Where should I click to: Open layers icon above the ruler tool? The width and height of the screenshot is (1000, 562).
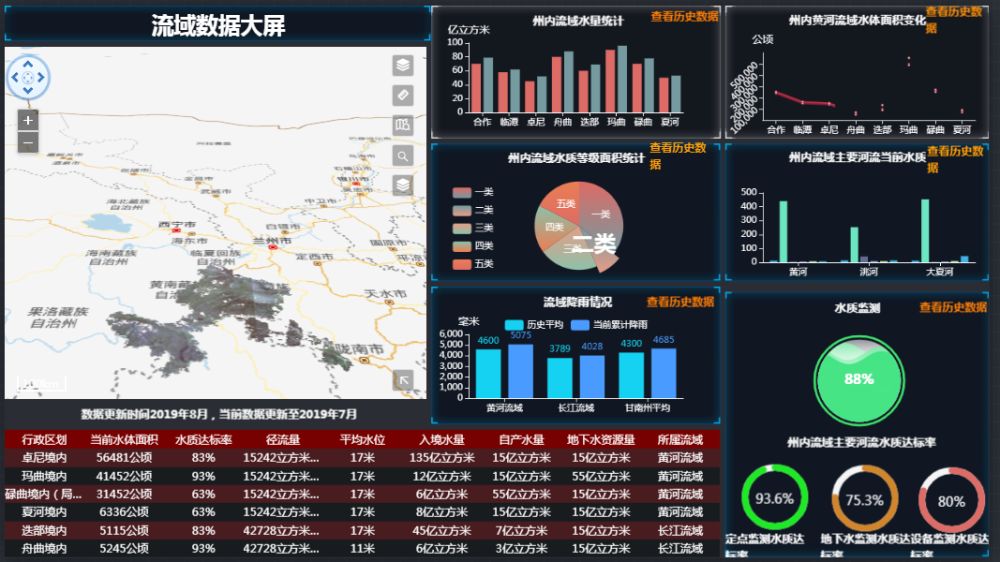(x=402, y=65)
